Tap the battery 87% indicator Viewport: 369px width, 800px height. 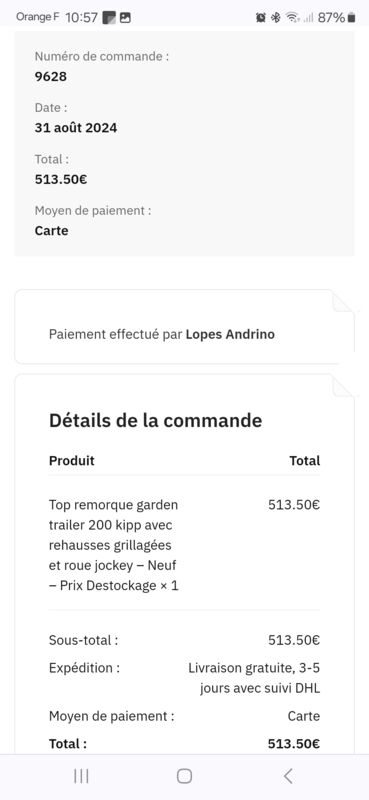[x=336, y=18]
